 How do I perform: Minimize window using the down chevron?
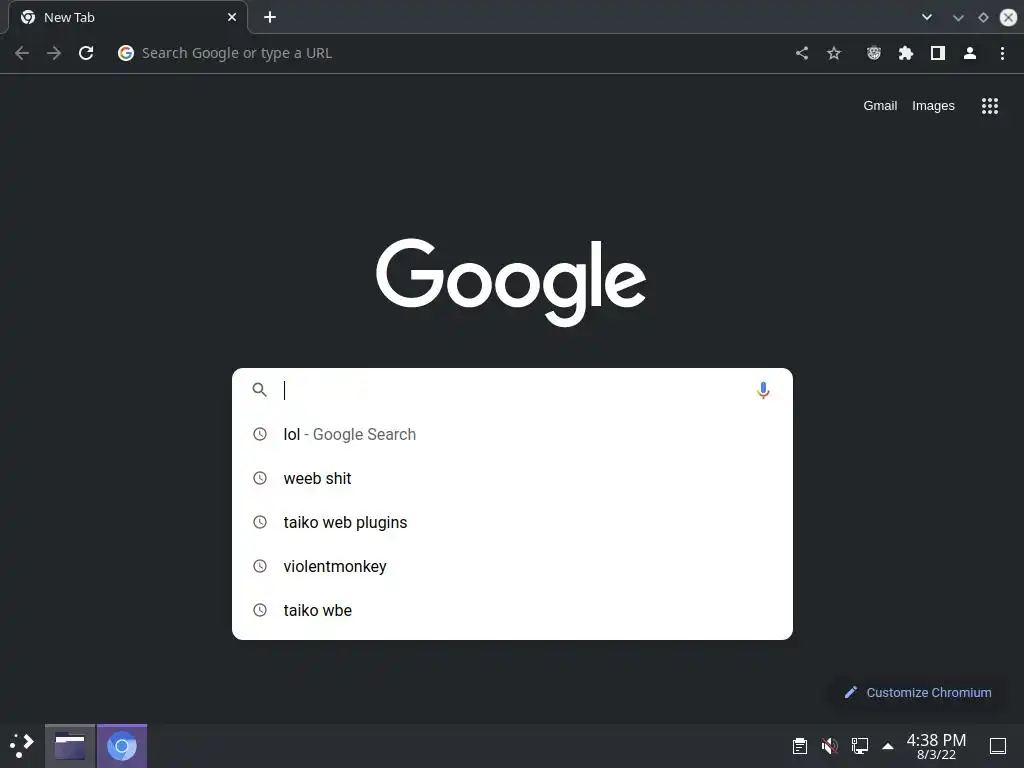click(x=958, y=18)
